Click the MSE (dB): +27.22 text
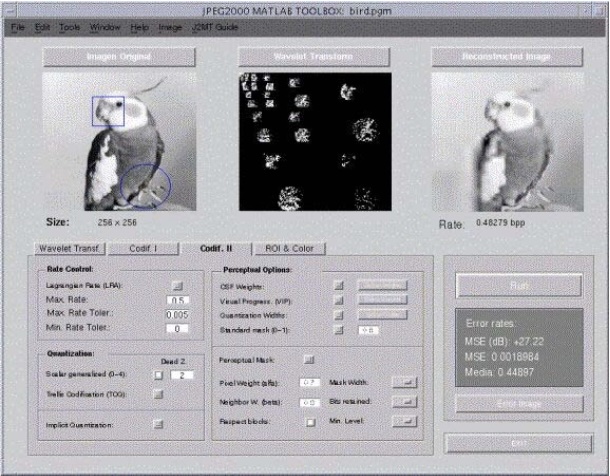Screen dimensions: 610x476 pos(504,342)
